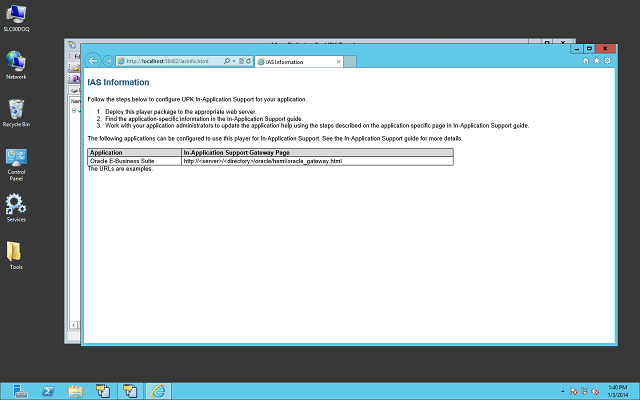This screenshot has width=640, height=400.
Task: Open the Favorites star icon
Action: 597,61
